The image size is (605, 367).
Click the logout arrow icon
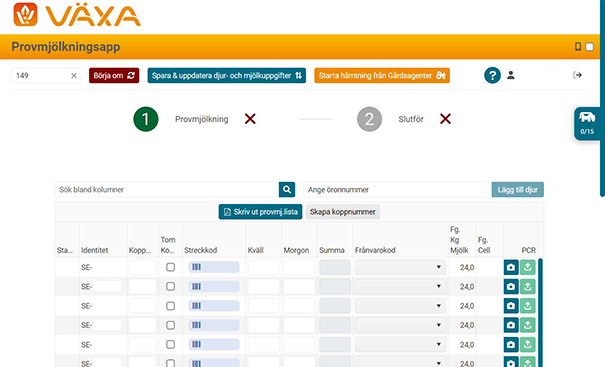point(577,75)
